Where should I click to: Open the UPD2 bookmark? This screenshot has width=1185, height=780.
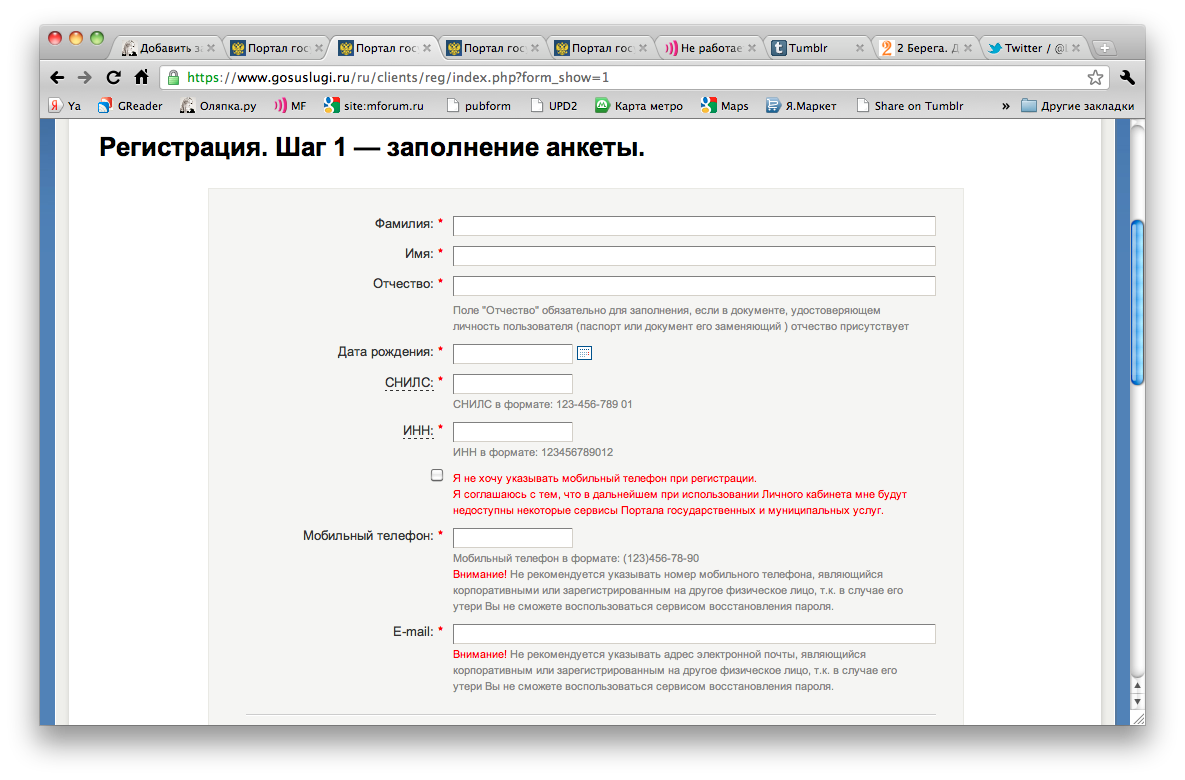[554, 106]
